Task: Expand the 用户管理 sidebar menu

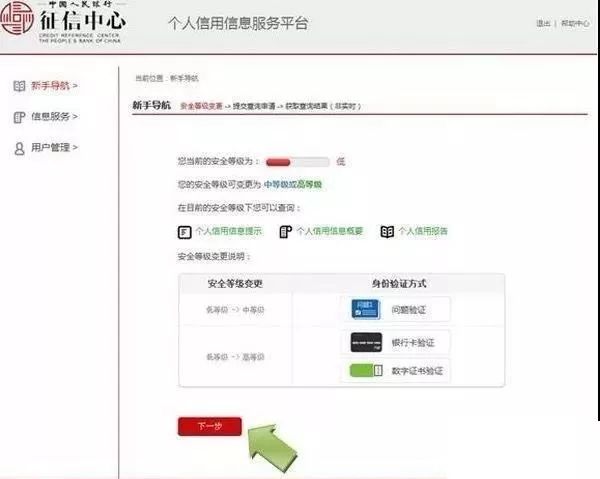Action: click(54, 148)
